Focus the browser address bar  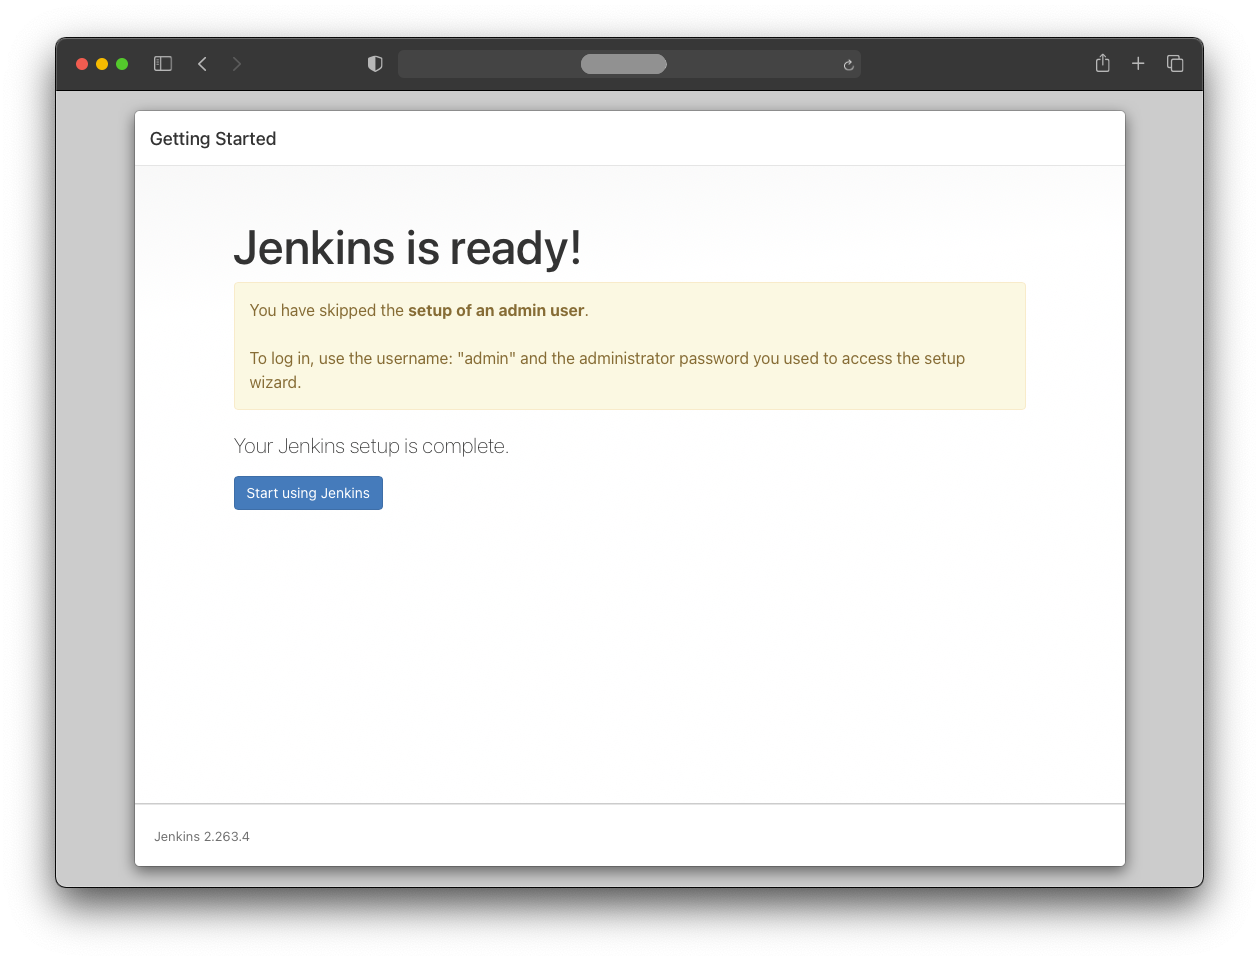click(x=623, y=64)
